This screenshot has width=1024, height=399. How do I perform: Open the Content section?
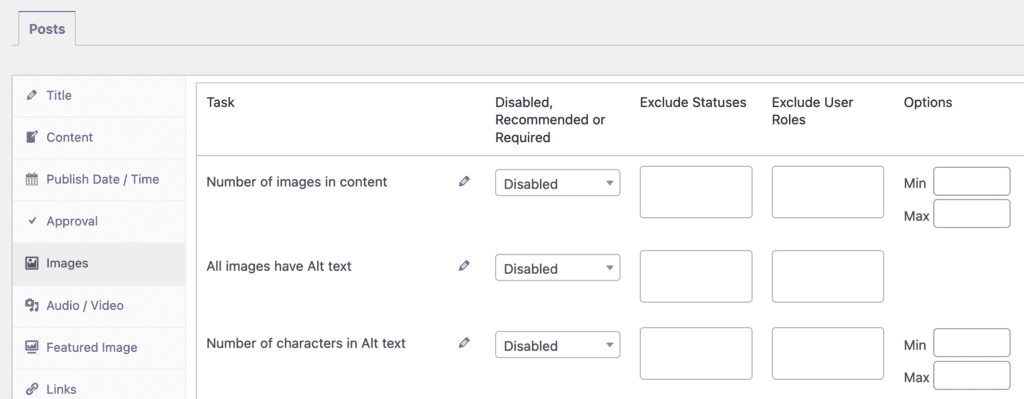pos(99,138)
